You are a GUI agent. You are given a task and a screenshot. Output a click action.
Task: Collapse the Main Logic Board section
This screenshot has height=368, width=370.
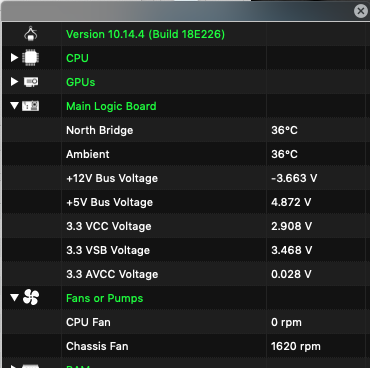click(14, 106)
